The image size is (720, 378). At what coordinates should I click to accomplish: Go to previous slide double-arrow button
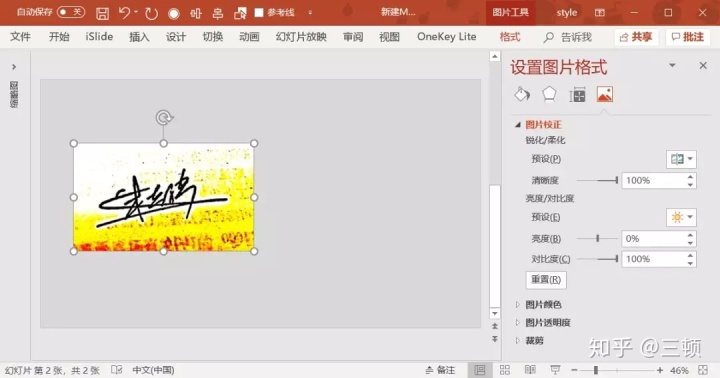pyautogui.click(x=495, y=326)
